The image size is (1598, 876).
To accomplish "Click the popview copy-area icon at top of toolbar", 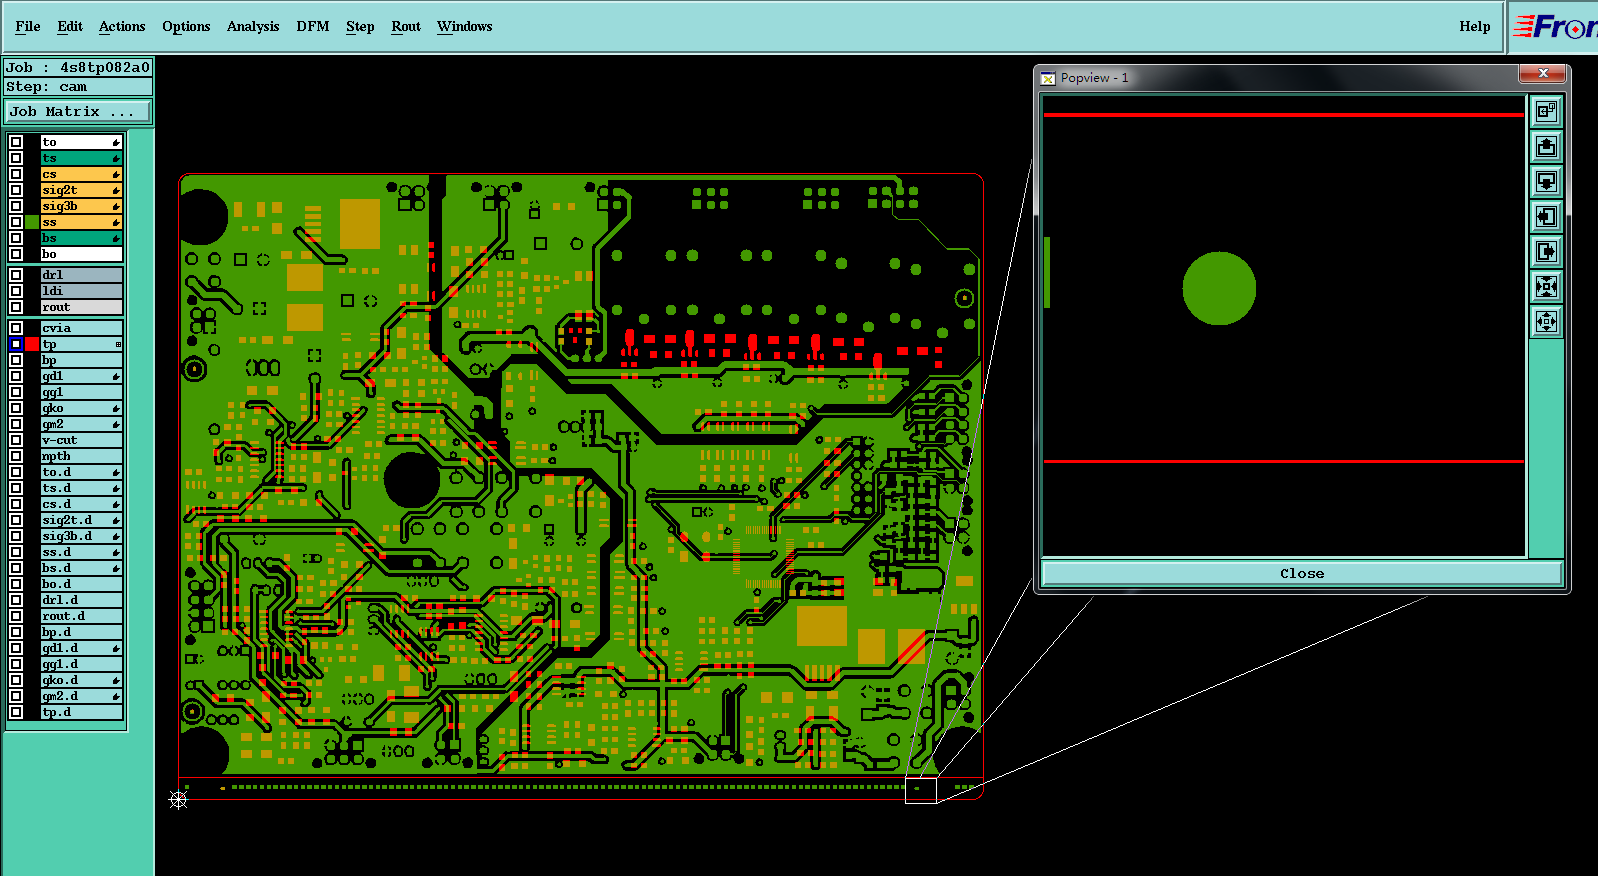I will 1546,112.
